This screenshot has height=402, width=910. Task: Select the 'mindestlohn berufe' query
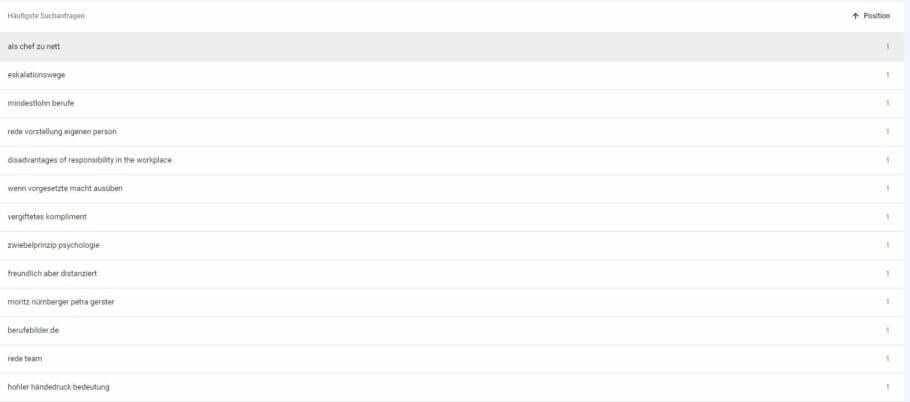pos(40,103)
